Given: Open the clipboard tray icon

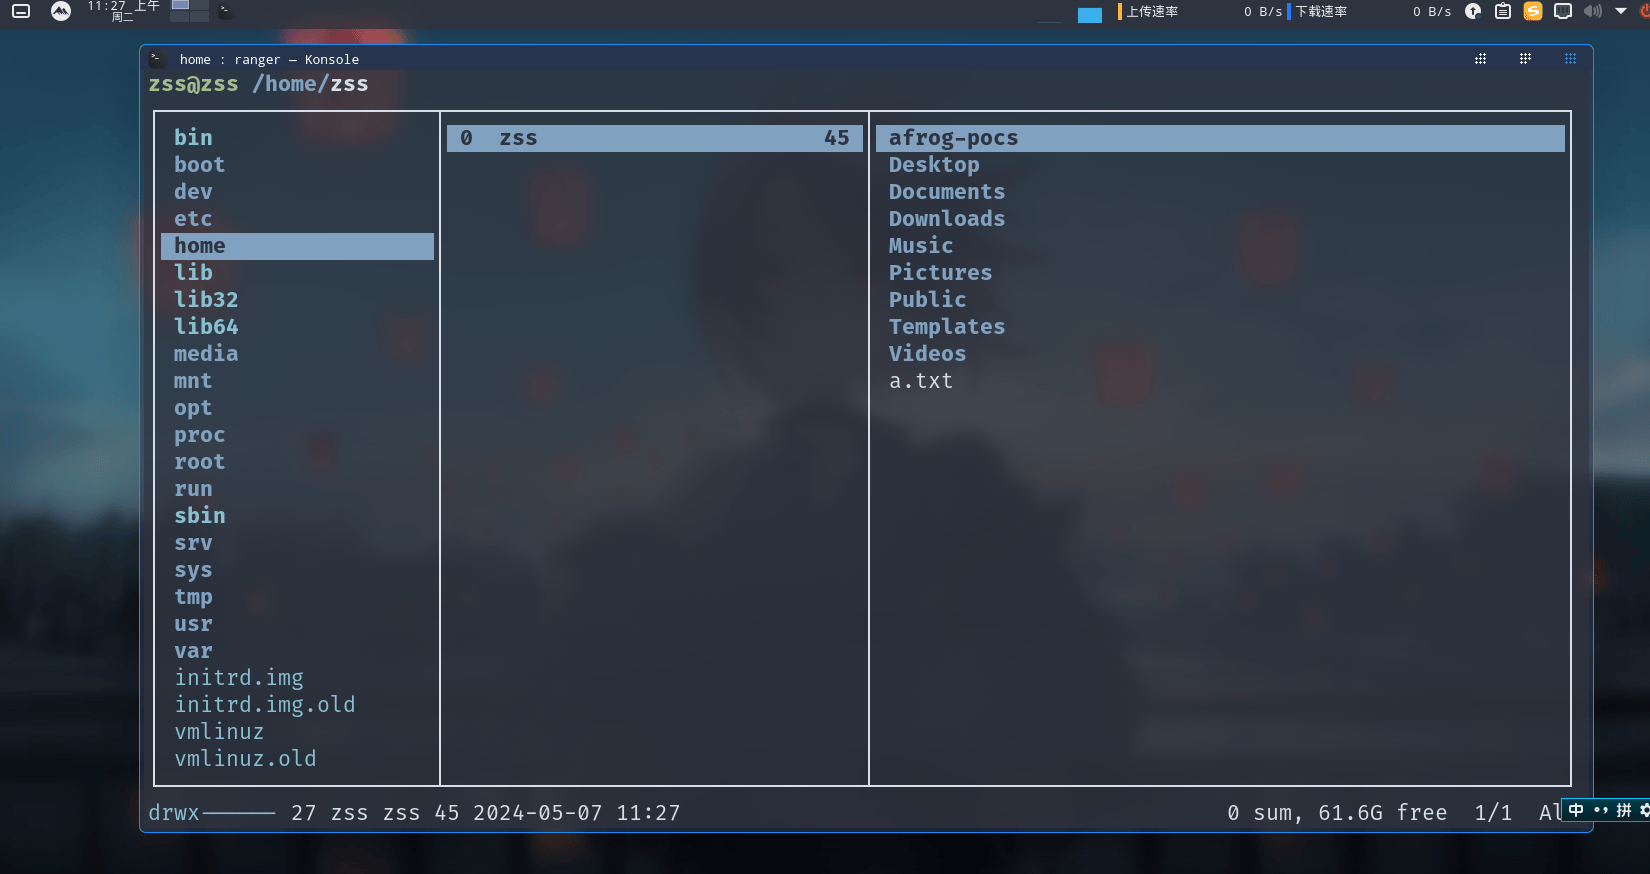Looking at the screenshot, I should tap(1503, 11).
